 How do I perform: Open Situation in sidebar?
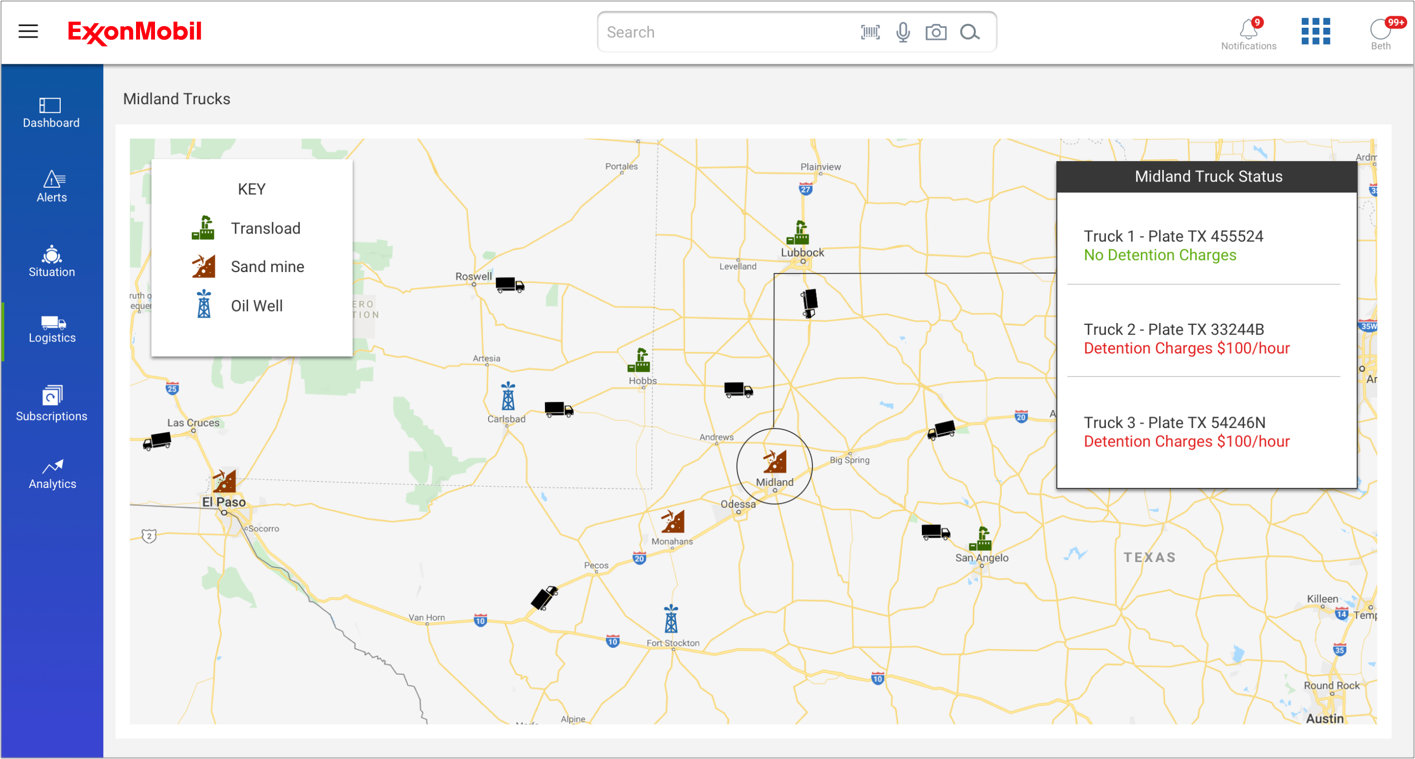pos(52,261)
